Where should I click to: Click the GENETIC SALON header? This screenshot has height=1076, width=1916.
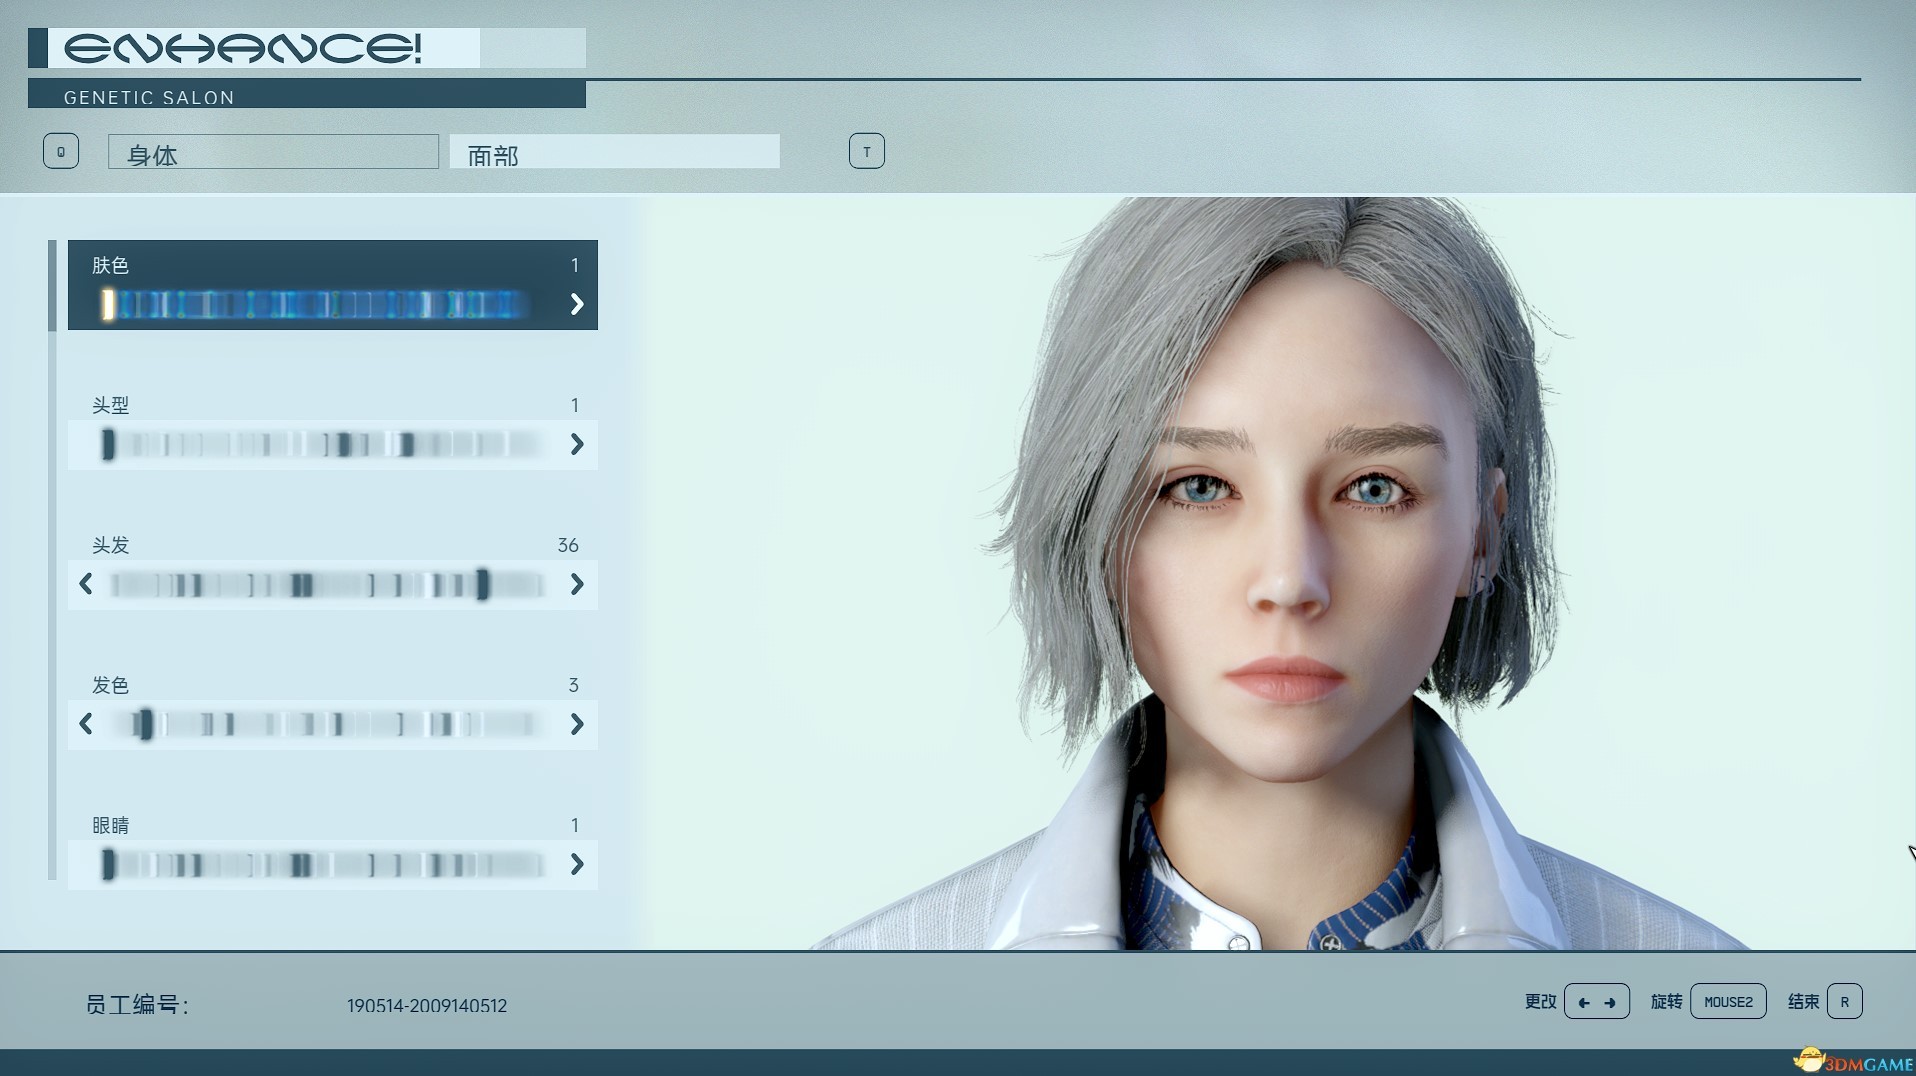(149, 97)
